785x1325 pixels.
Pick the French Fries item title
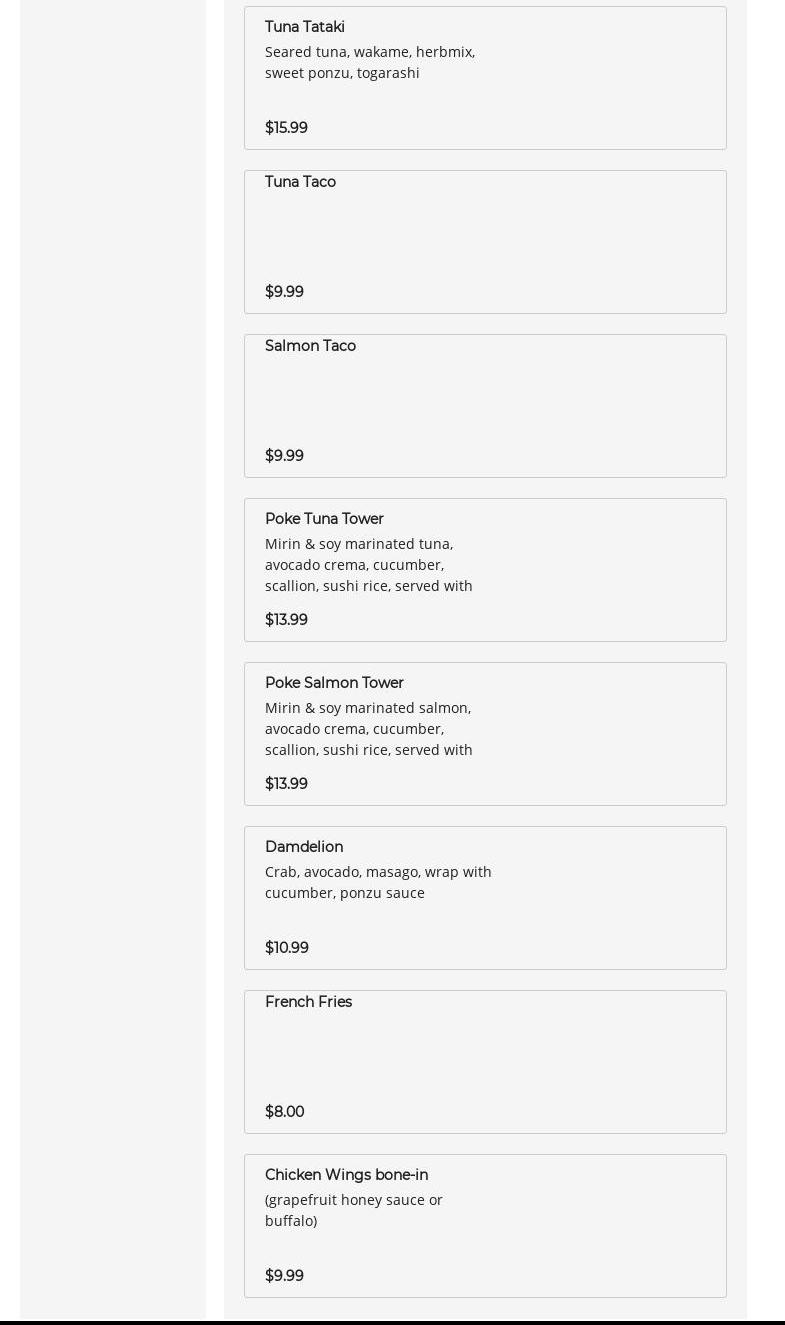[308, 1002]
